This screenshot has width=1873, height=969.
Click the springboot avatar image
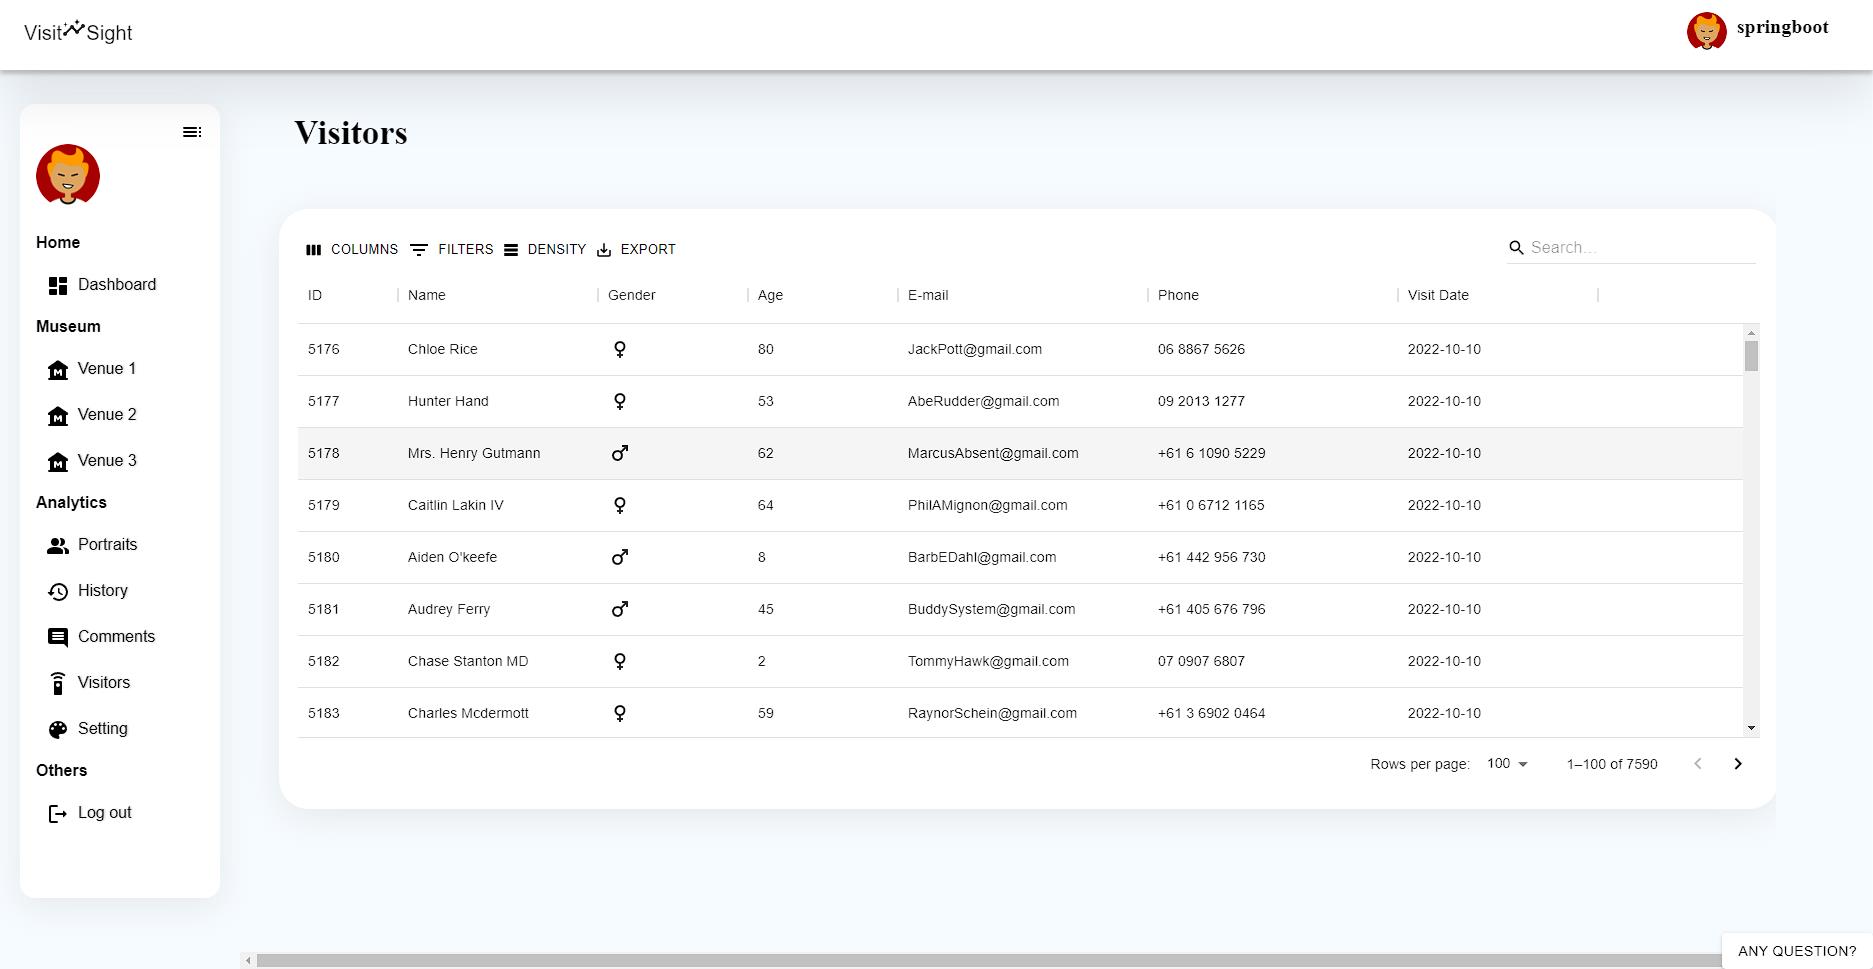(x=1706, y=31)
